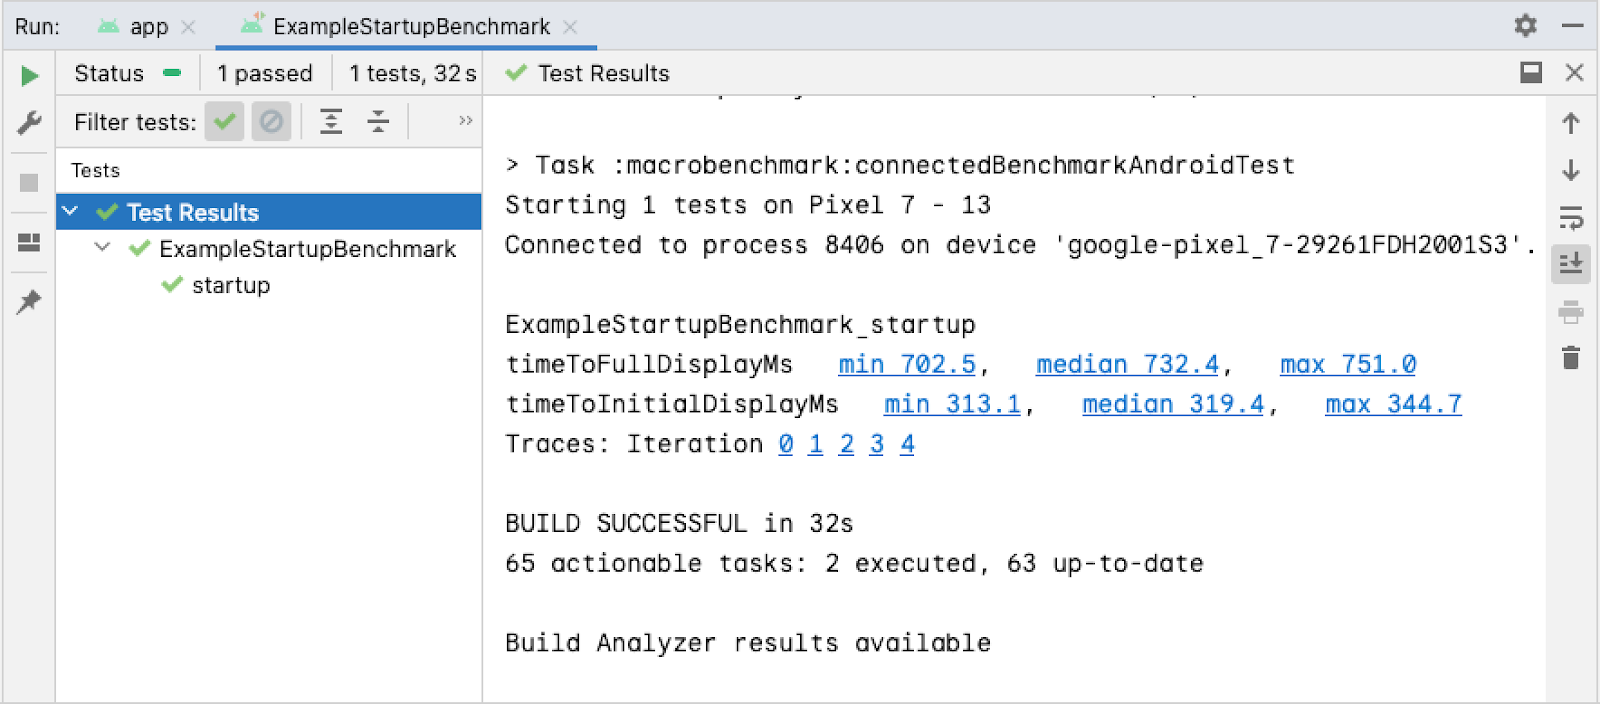1600x704 pixels.
Task: Toggle the show passed tests filter
Action: point(225,122)
